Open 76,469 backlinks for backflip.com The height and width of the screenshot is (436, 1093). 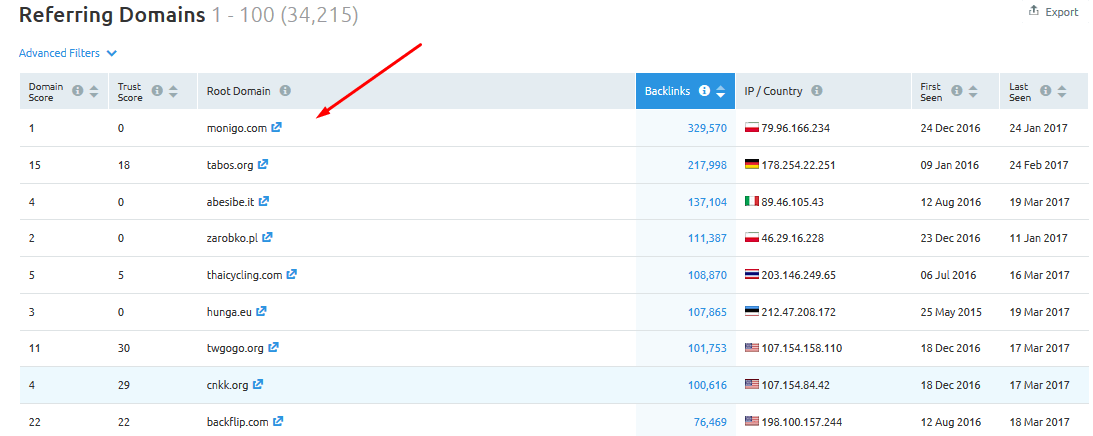(710, 422)
